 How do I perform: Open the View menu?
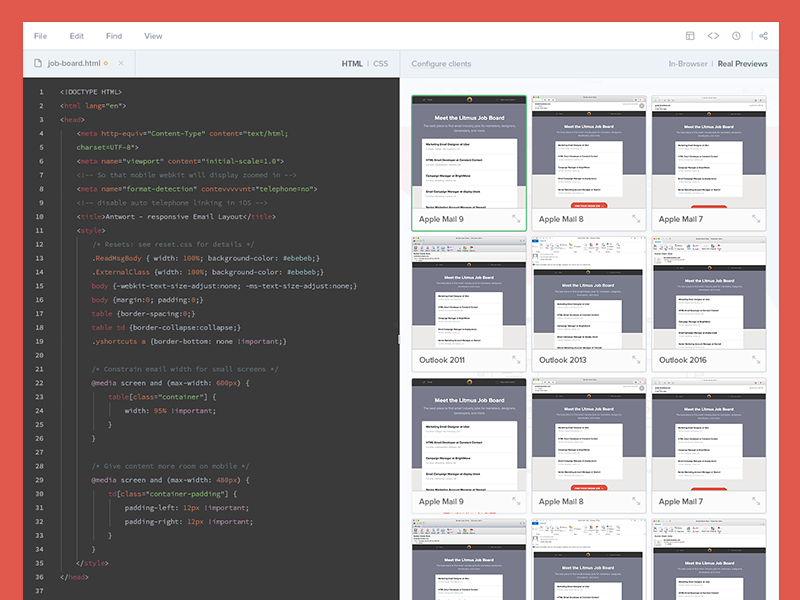click(153, 36)
